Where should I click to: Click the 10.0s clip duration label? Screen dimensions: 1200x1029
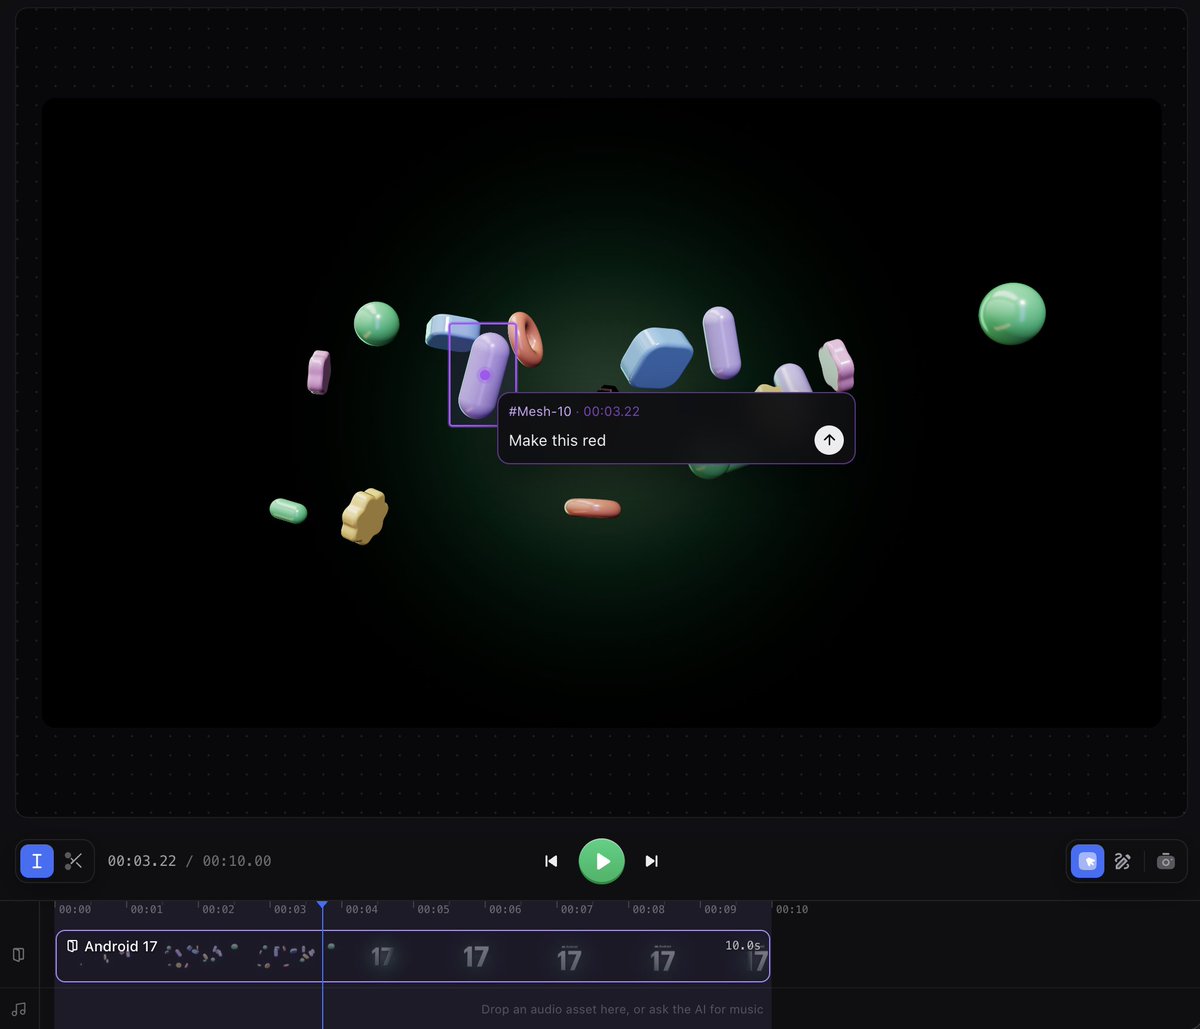coord(744,945)
